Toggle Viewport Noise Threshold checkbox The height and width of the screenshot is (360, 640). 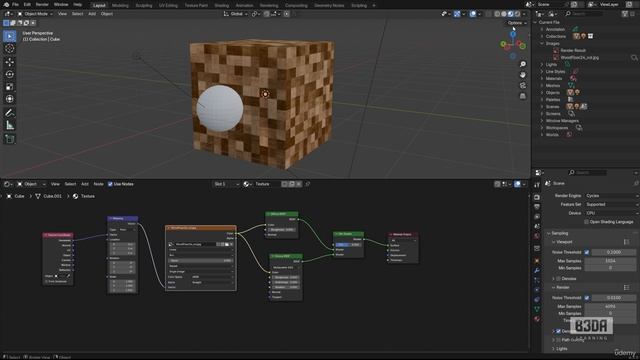coord(587,252)
